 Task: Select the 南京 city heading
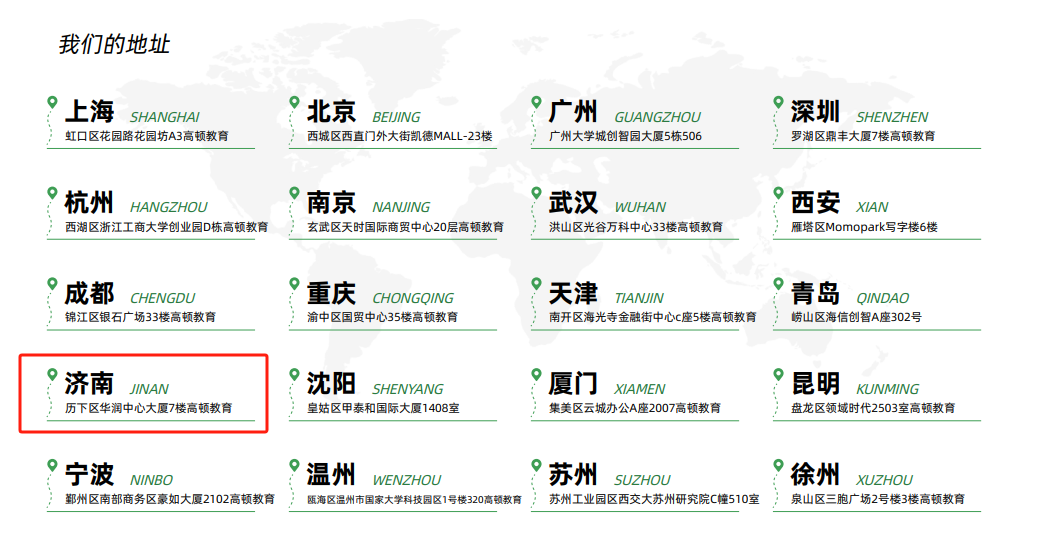click(x=331, y=202)
